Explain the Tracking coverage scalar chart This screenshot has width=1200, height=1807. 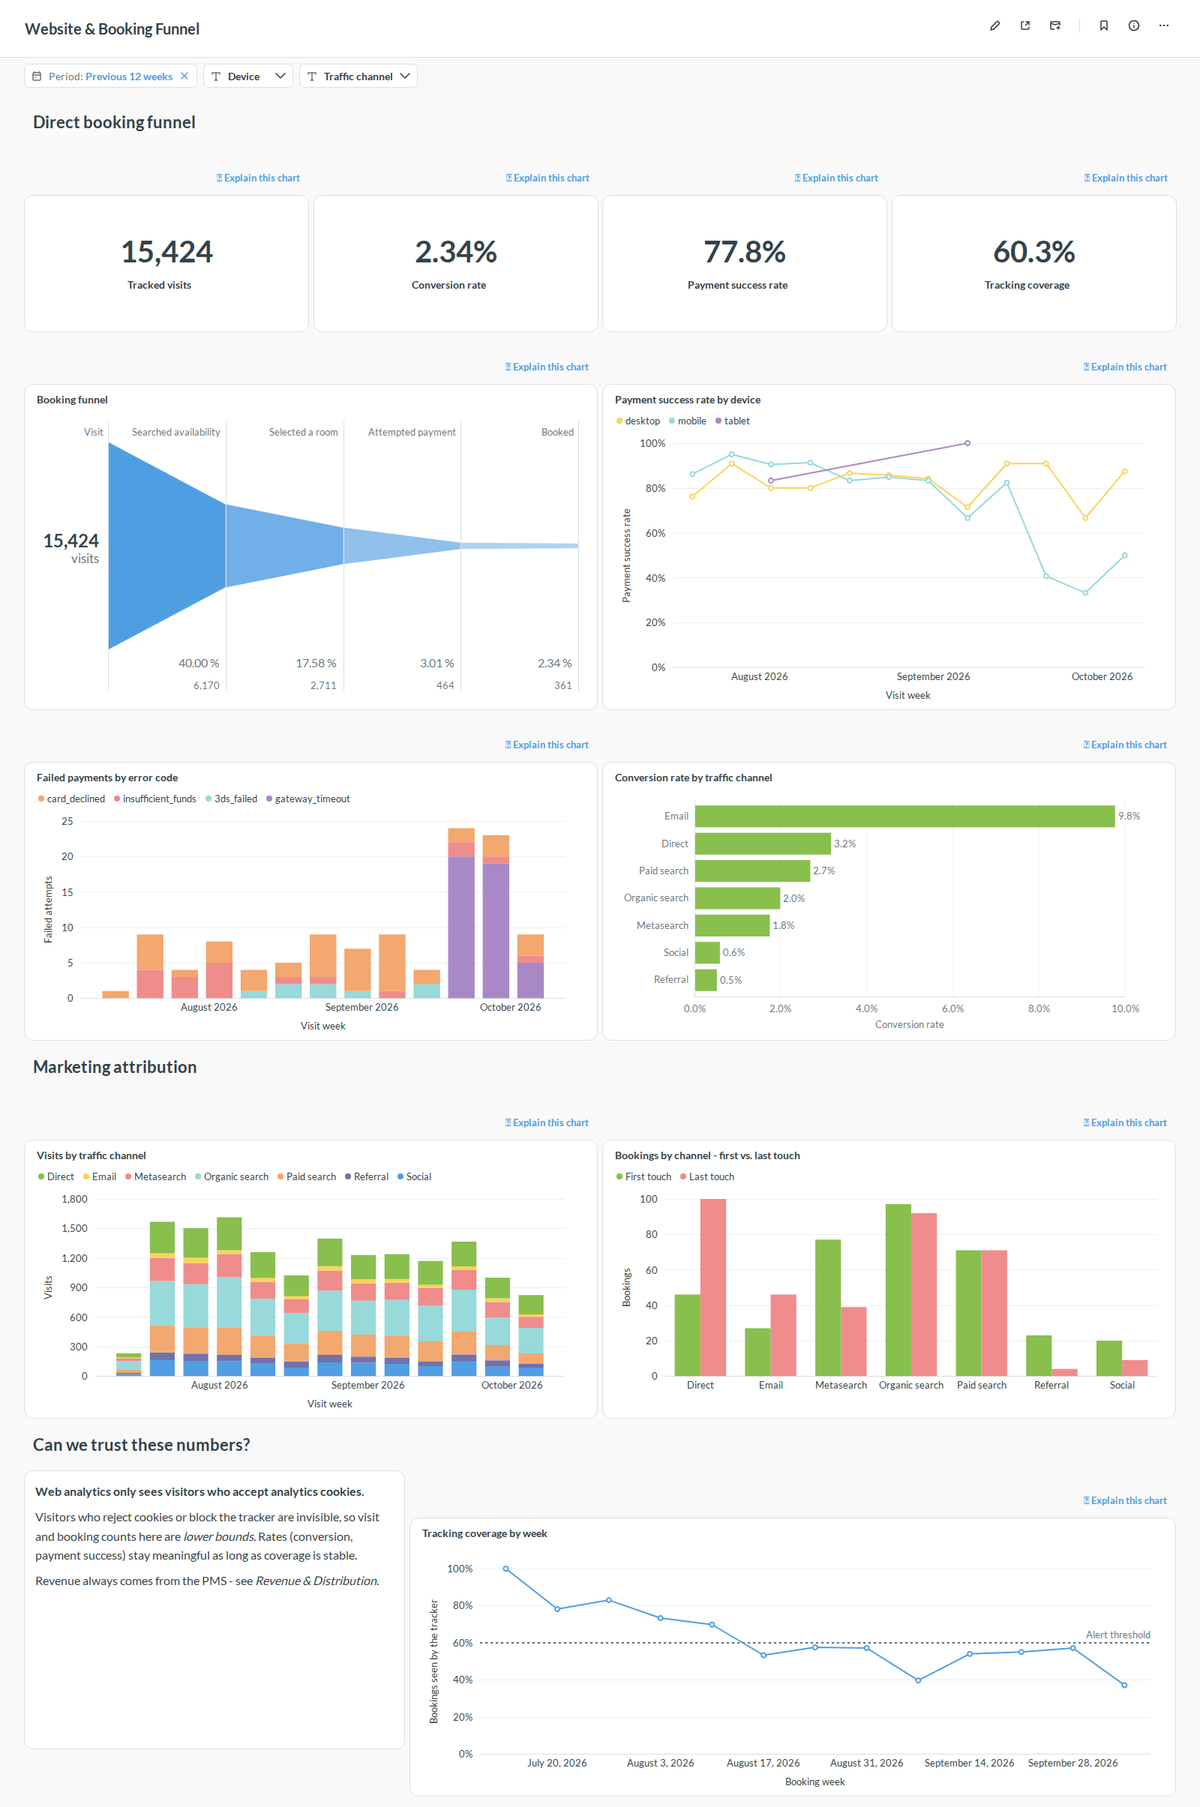point(1125,178)
